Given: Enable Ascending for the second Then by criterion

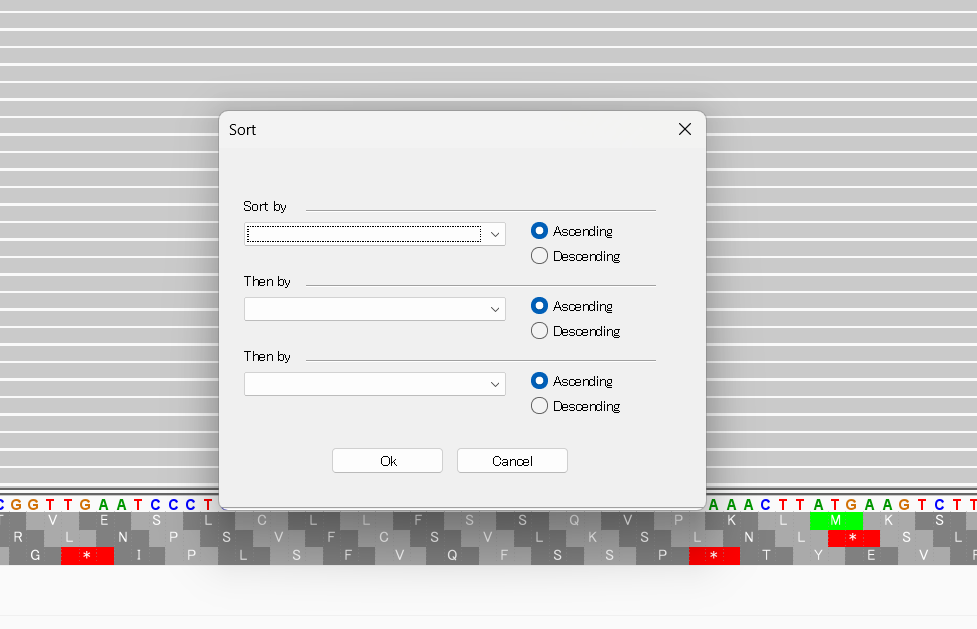Looking at the screenshot, I should (539, 380).
